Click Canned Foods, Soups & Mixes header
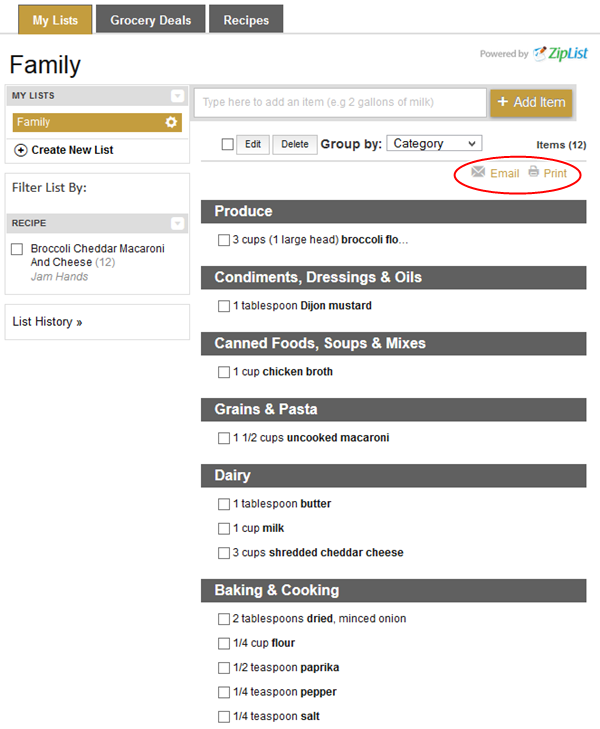This screenshot has width=600, height=729. click(x=394, y=344)
